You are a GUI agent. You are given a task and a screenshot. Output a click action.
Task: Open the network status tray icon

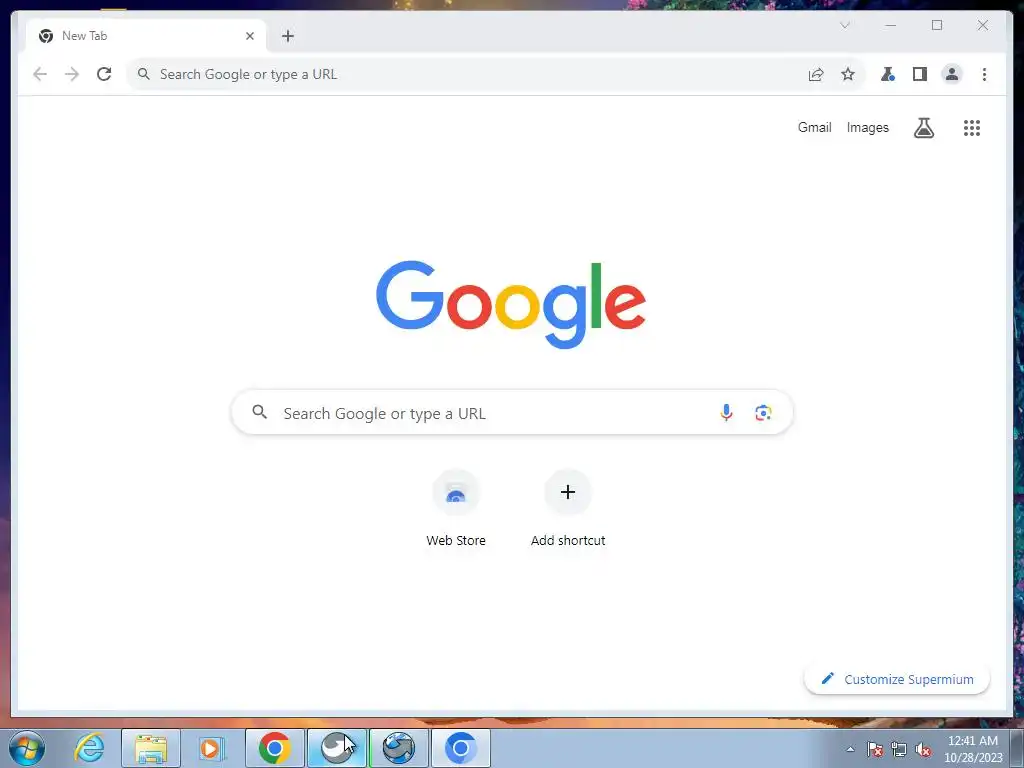tap(899, 749)
